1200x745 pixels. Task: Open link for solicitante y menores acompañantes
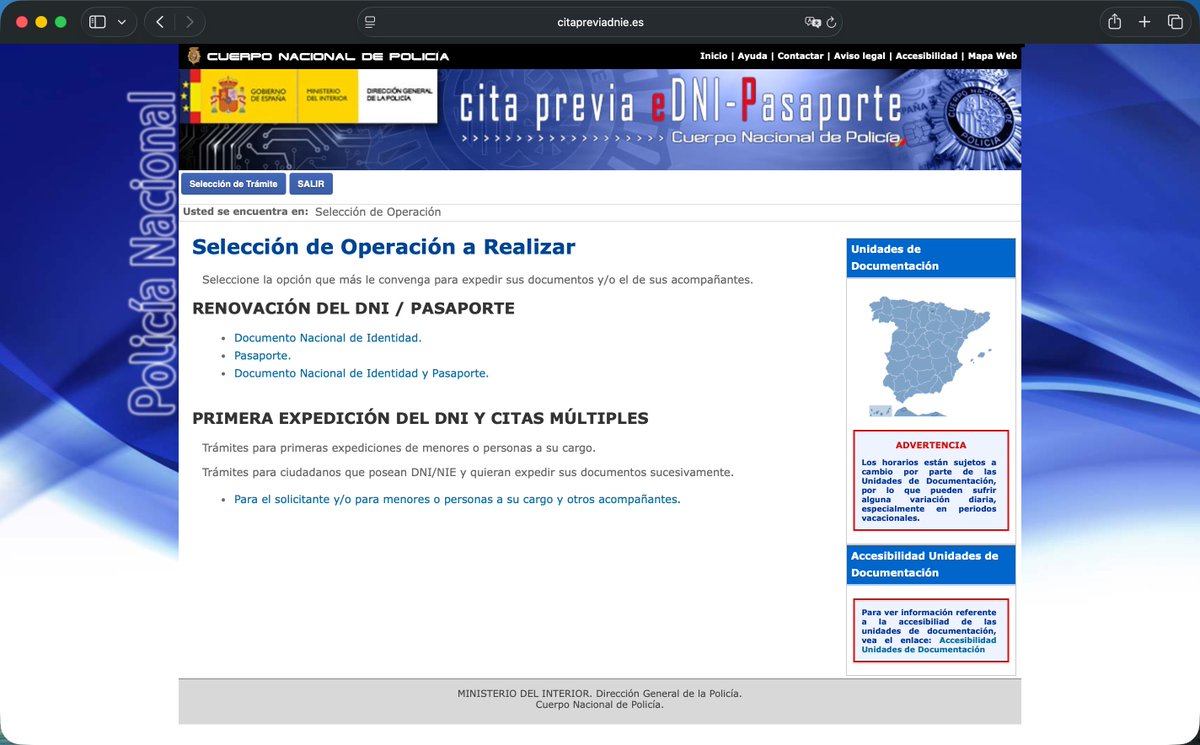(457, 499)
